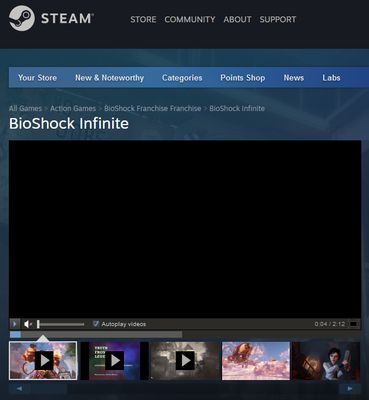369x400 pixels.
Task: Select the Elizabeth character screenshot thumbnail
Action: coord(326,360)
